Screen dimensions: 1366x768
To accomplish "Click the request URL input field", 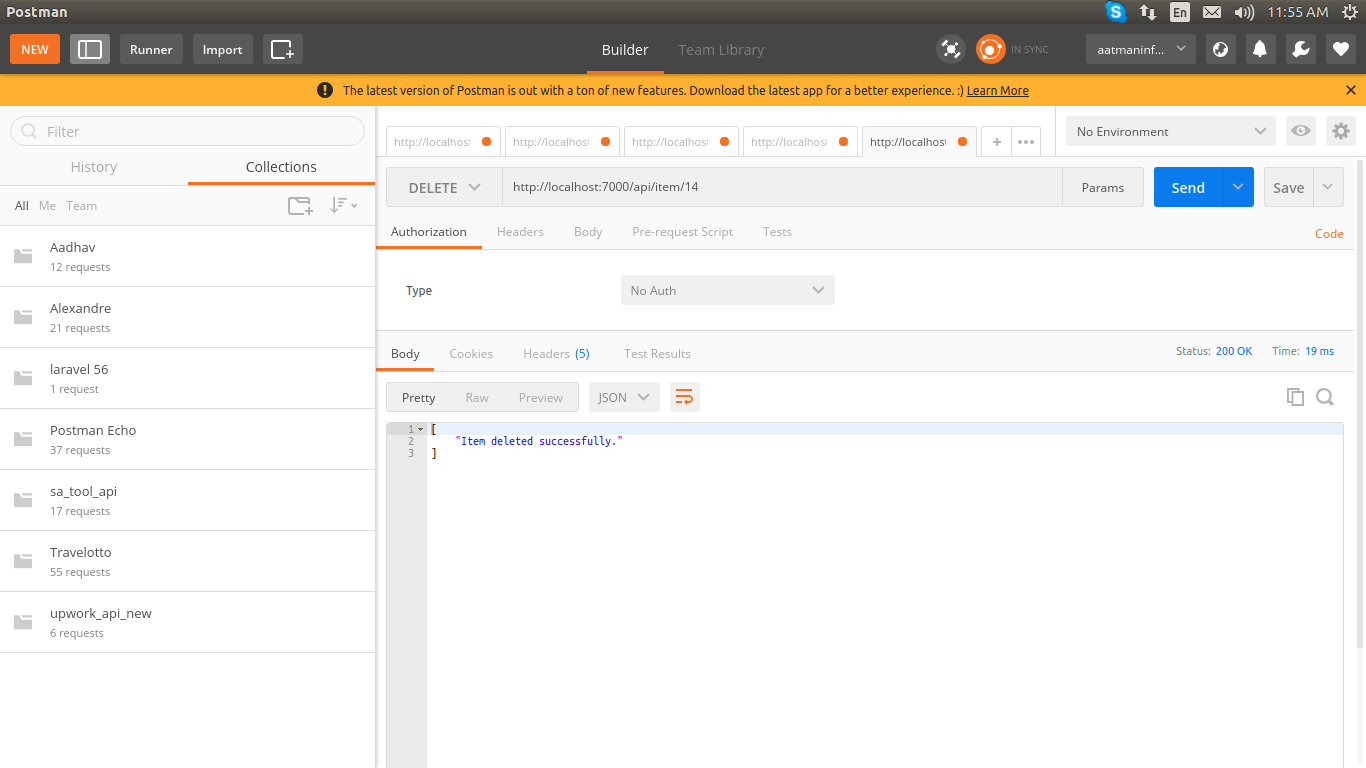I will click(780, 187).
